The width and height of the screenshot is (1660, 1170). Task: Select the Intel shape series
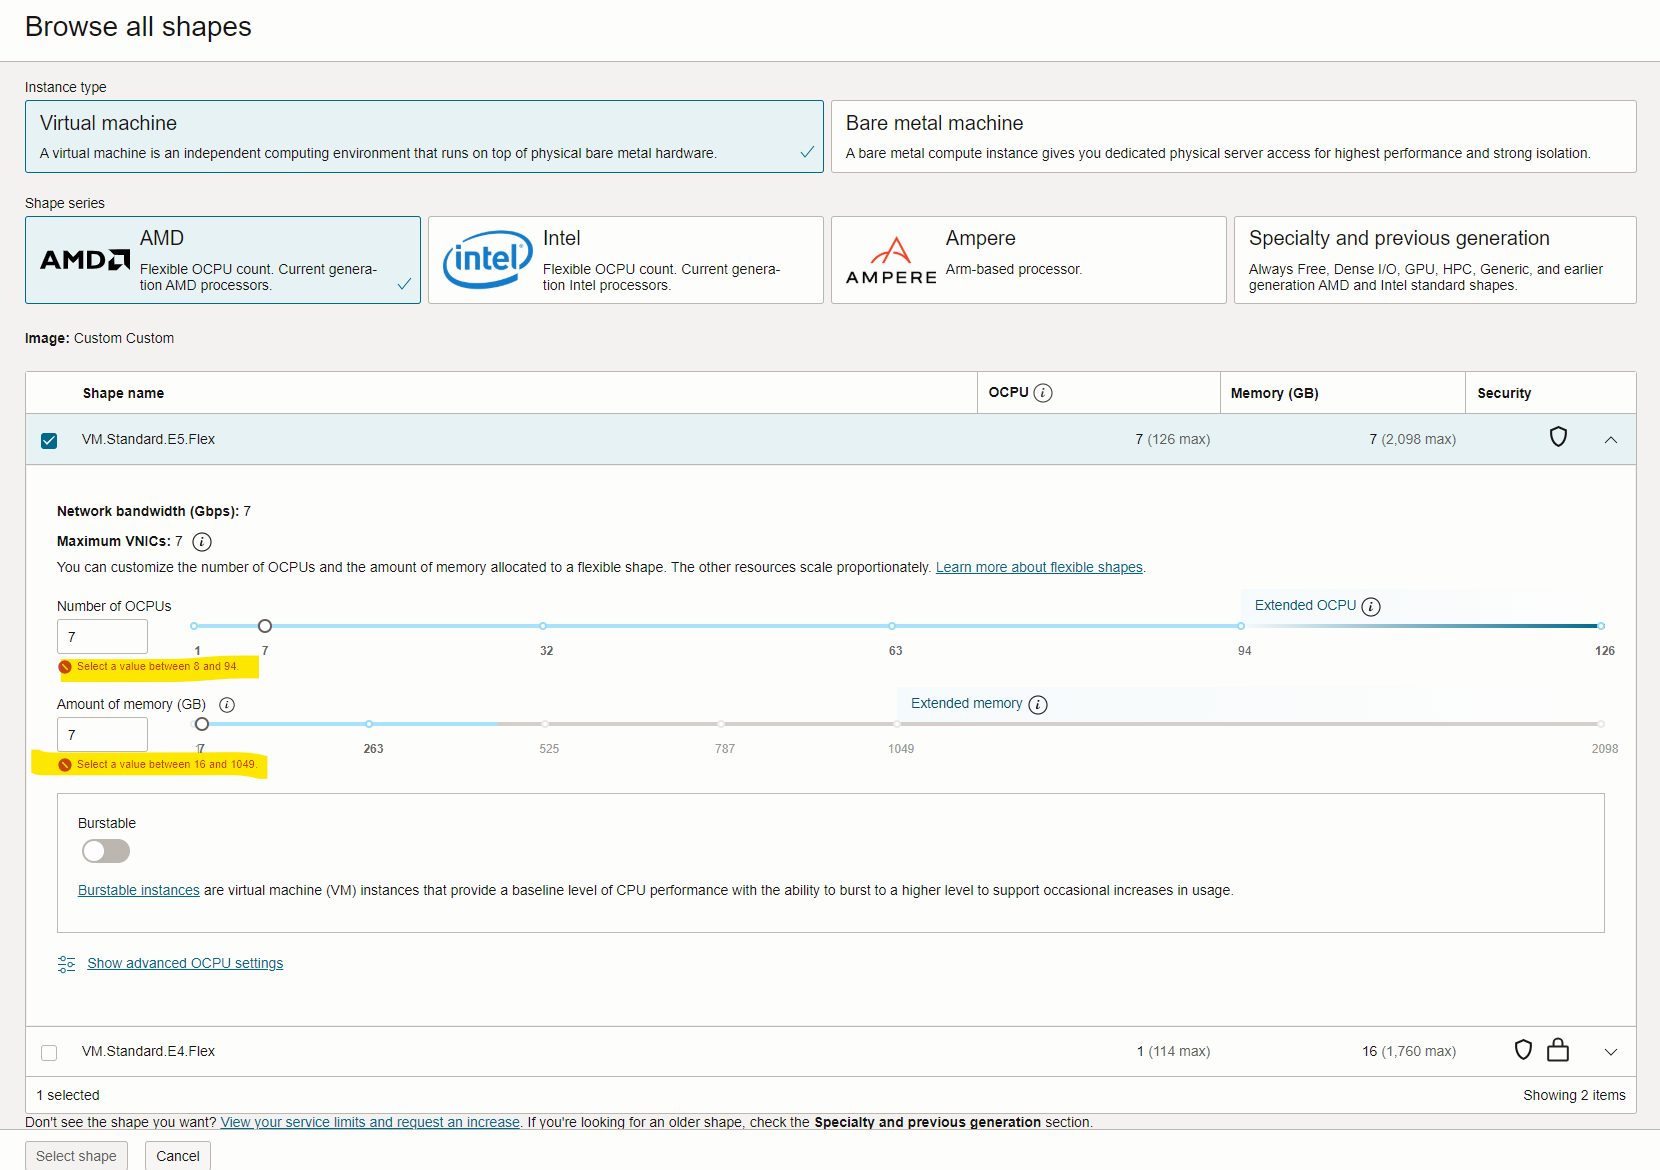(x=625, y=260)
